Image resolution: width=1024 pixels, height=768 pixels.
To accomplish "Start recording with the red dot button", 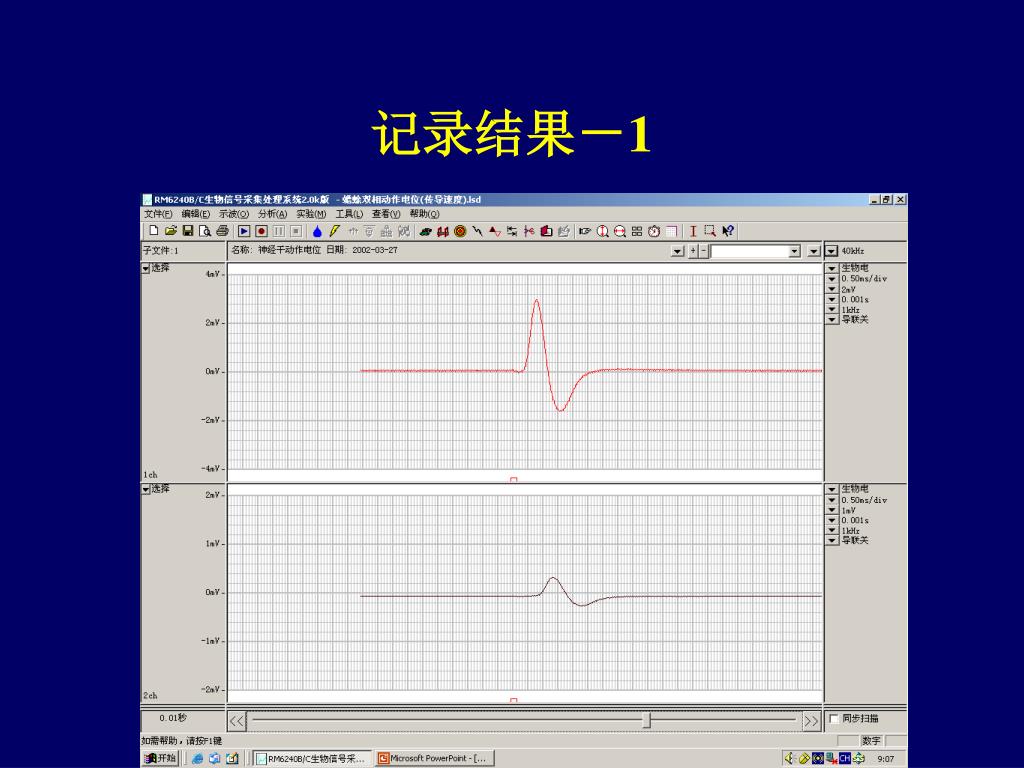I will 261,231.
